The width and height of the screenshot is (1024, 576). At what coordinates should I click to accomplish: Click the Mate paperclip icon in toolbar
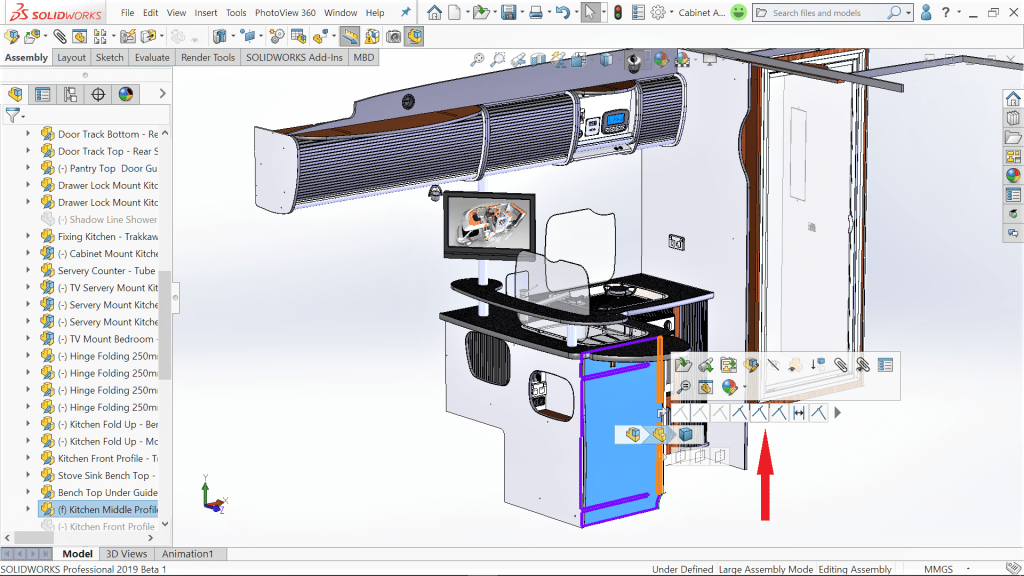(60, 36)
